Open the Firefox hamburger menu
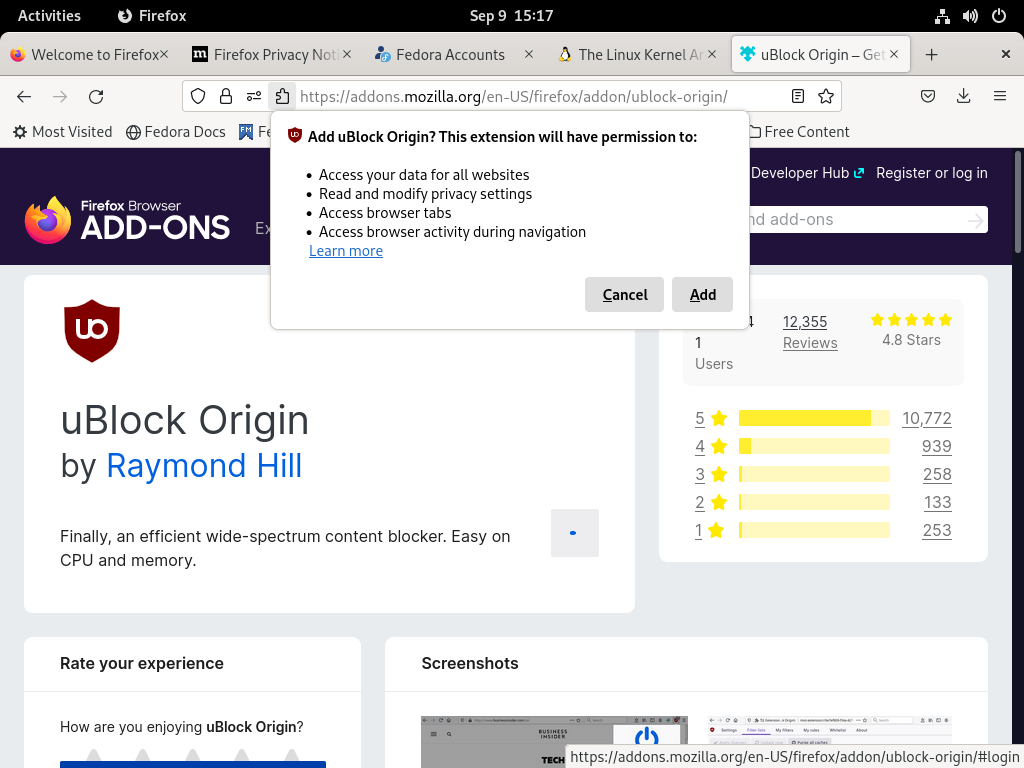This screenshot has width=1024, height=768. (x=1000, y=97)
